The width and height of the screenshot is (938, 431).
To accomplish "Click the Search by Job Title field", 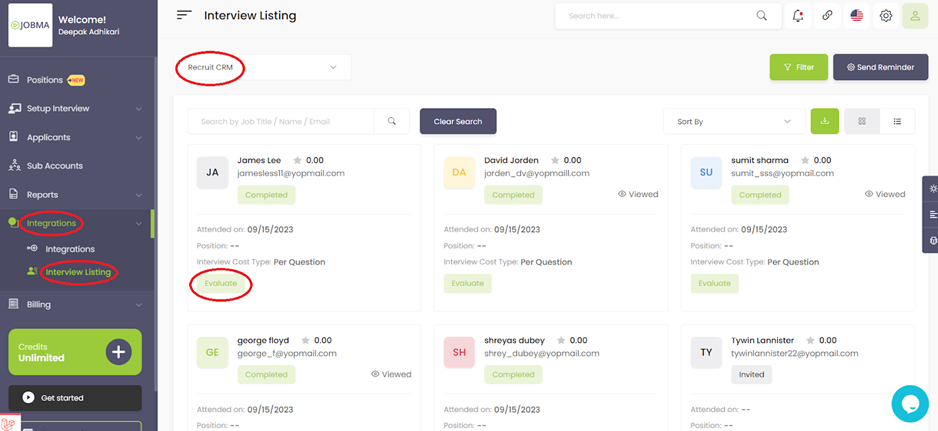I will click(x=281, y=121).
